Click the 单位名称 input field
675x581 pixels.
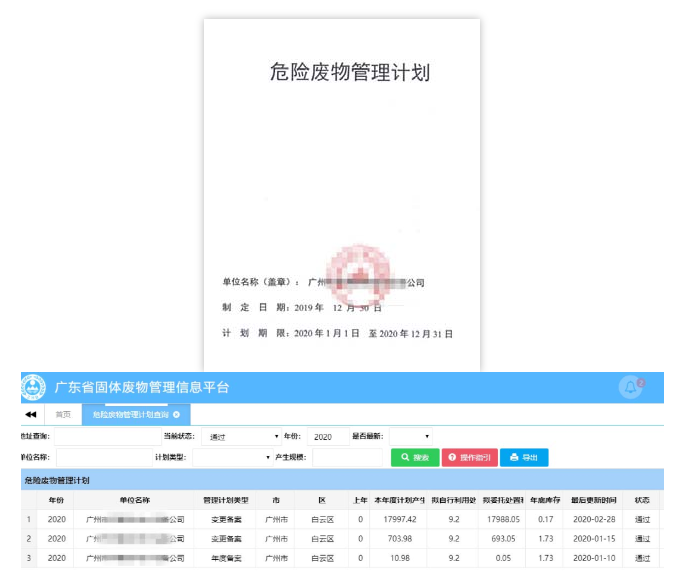pos(104,457)
